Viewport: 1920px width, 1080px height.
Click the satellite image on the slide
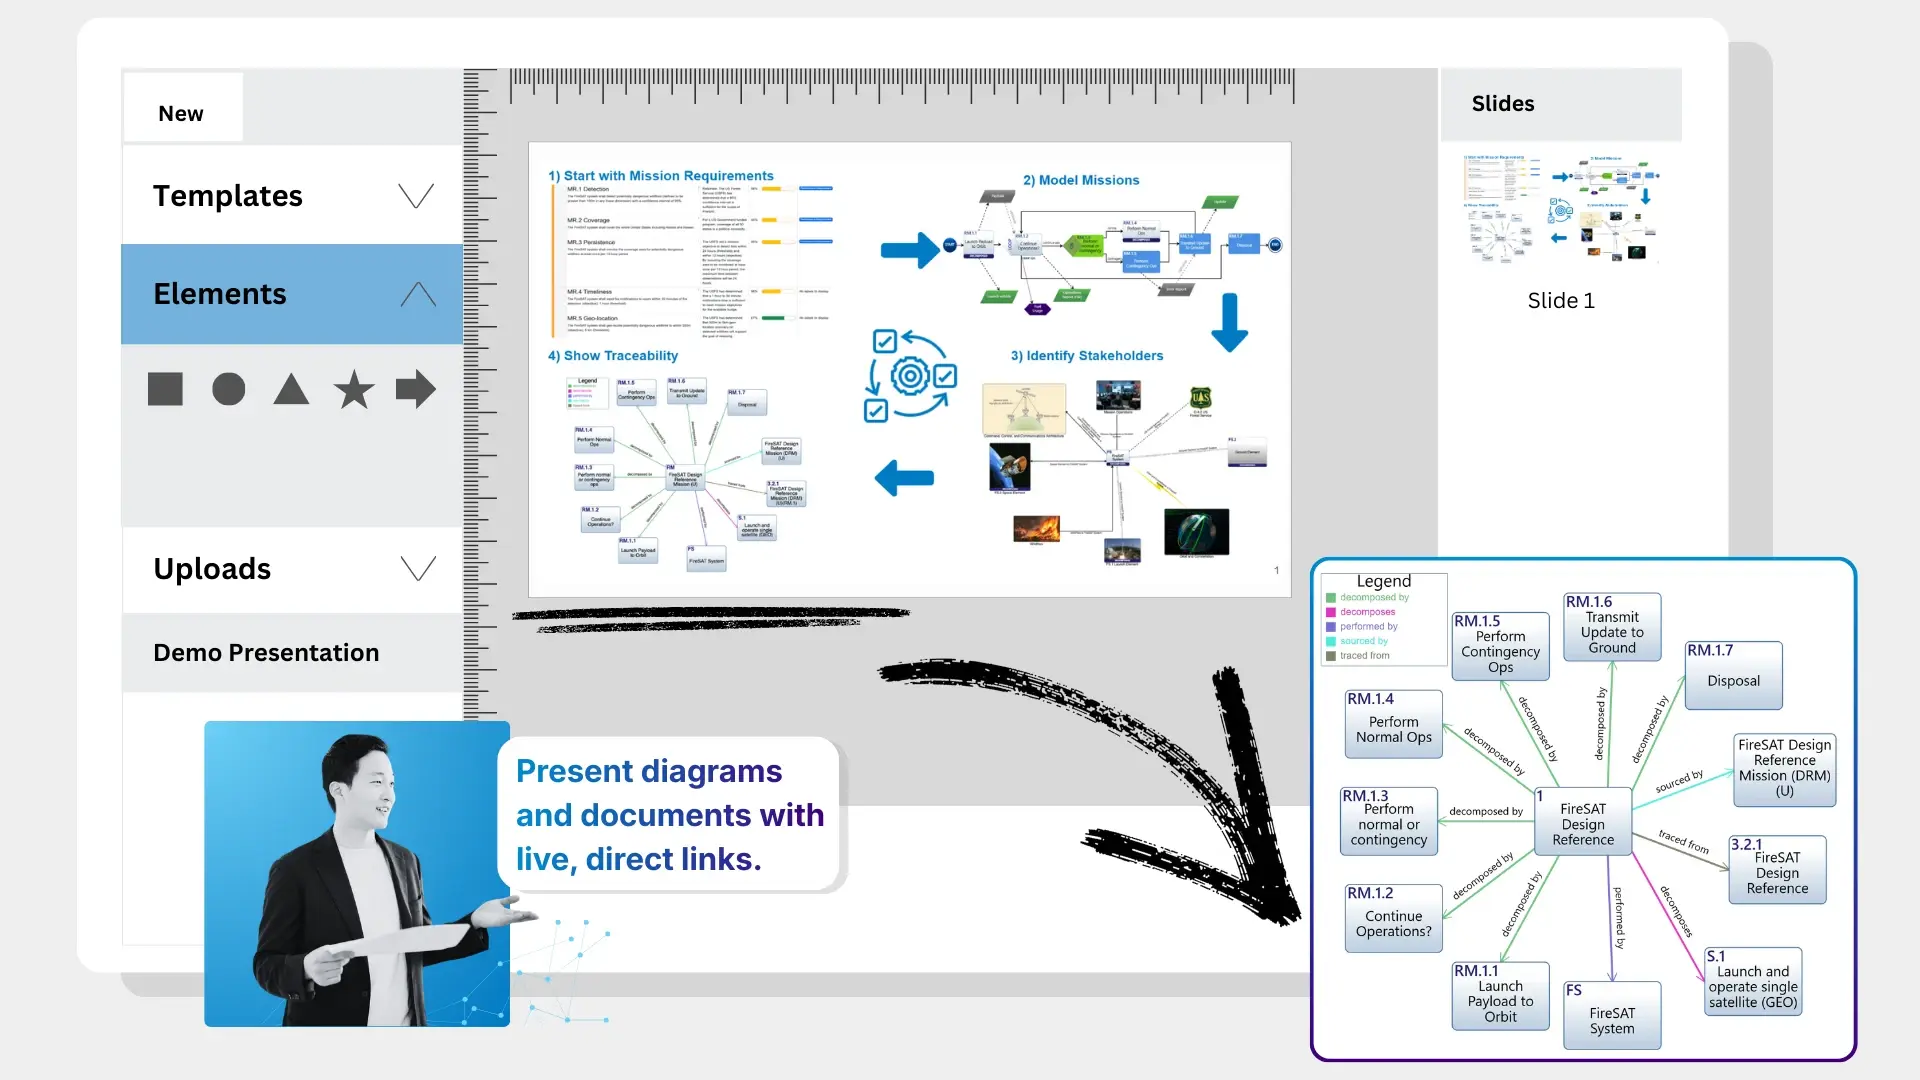[1009, 467]
